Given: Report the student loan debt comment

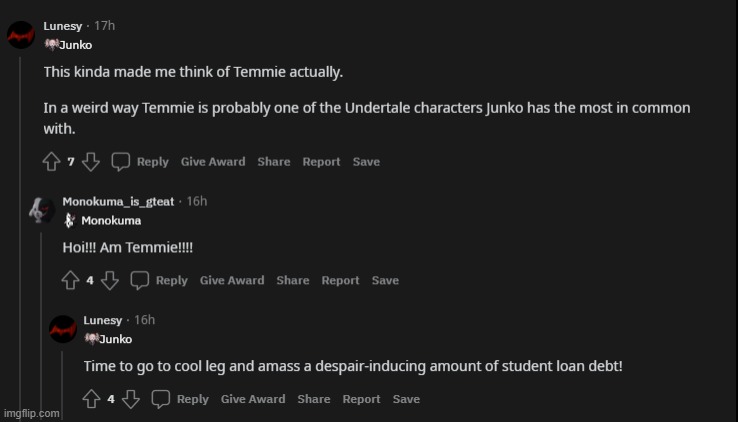Looking at the screenshot, I should (x=361, y=400).
